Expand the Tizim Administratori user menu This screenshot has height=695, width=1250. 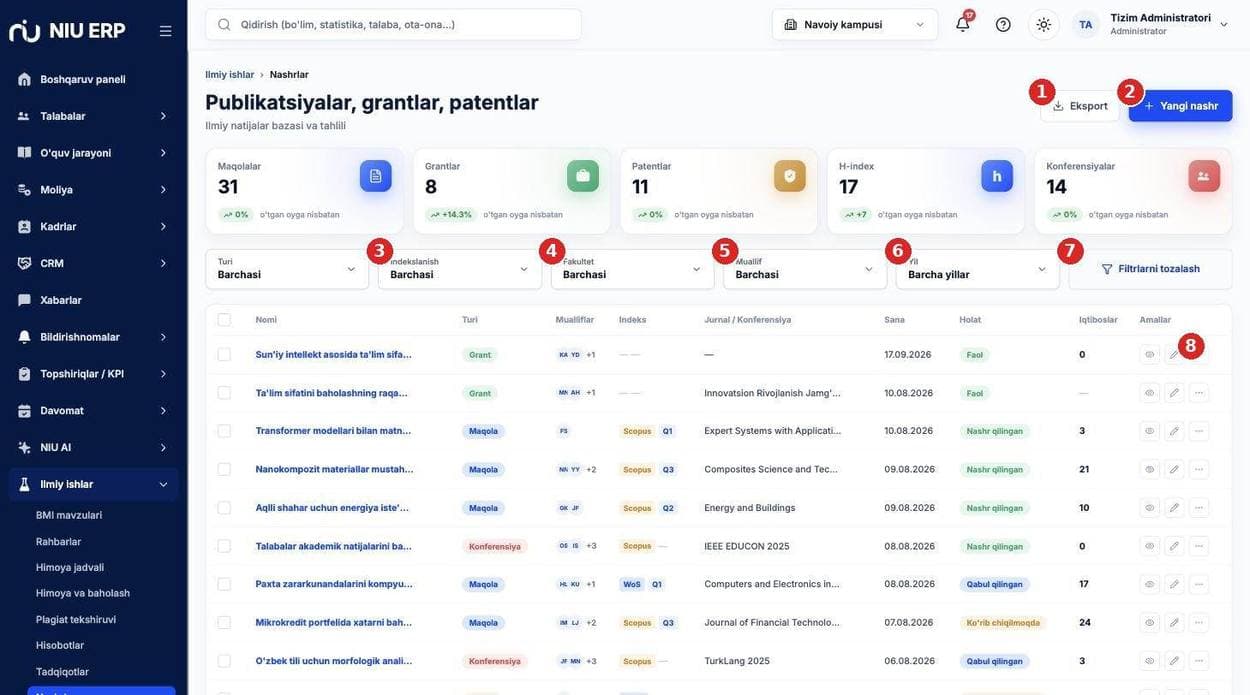coord(1224,24)
